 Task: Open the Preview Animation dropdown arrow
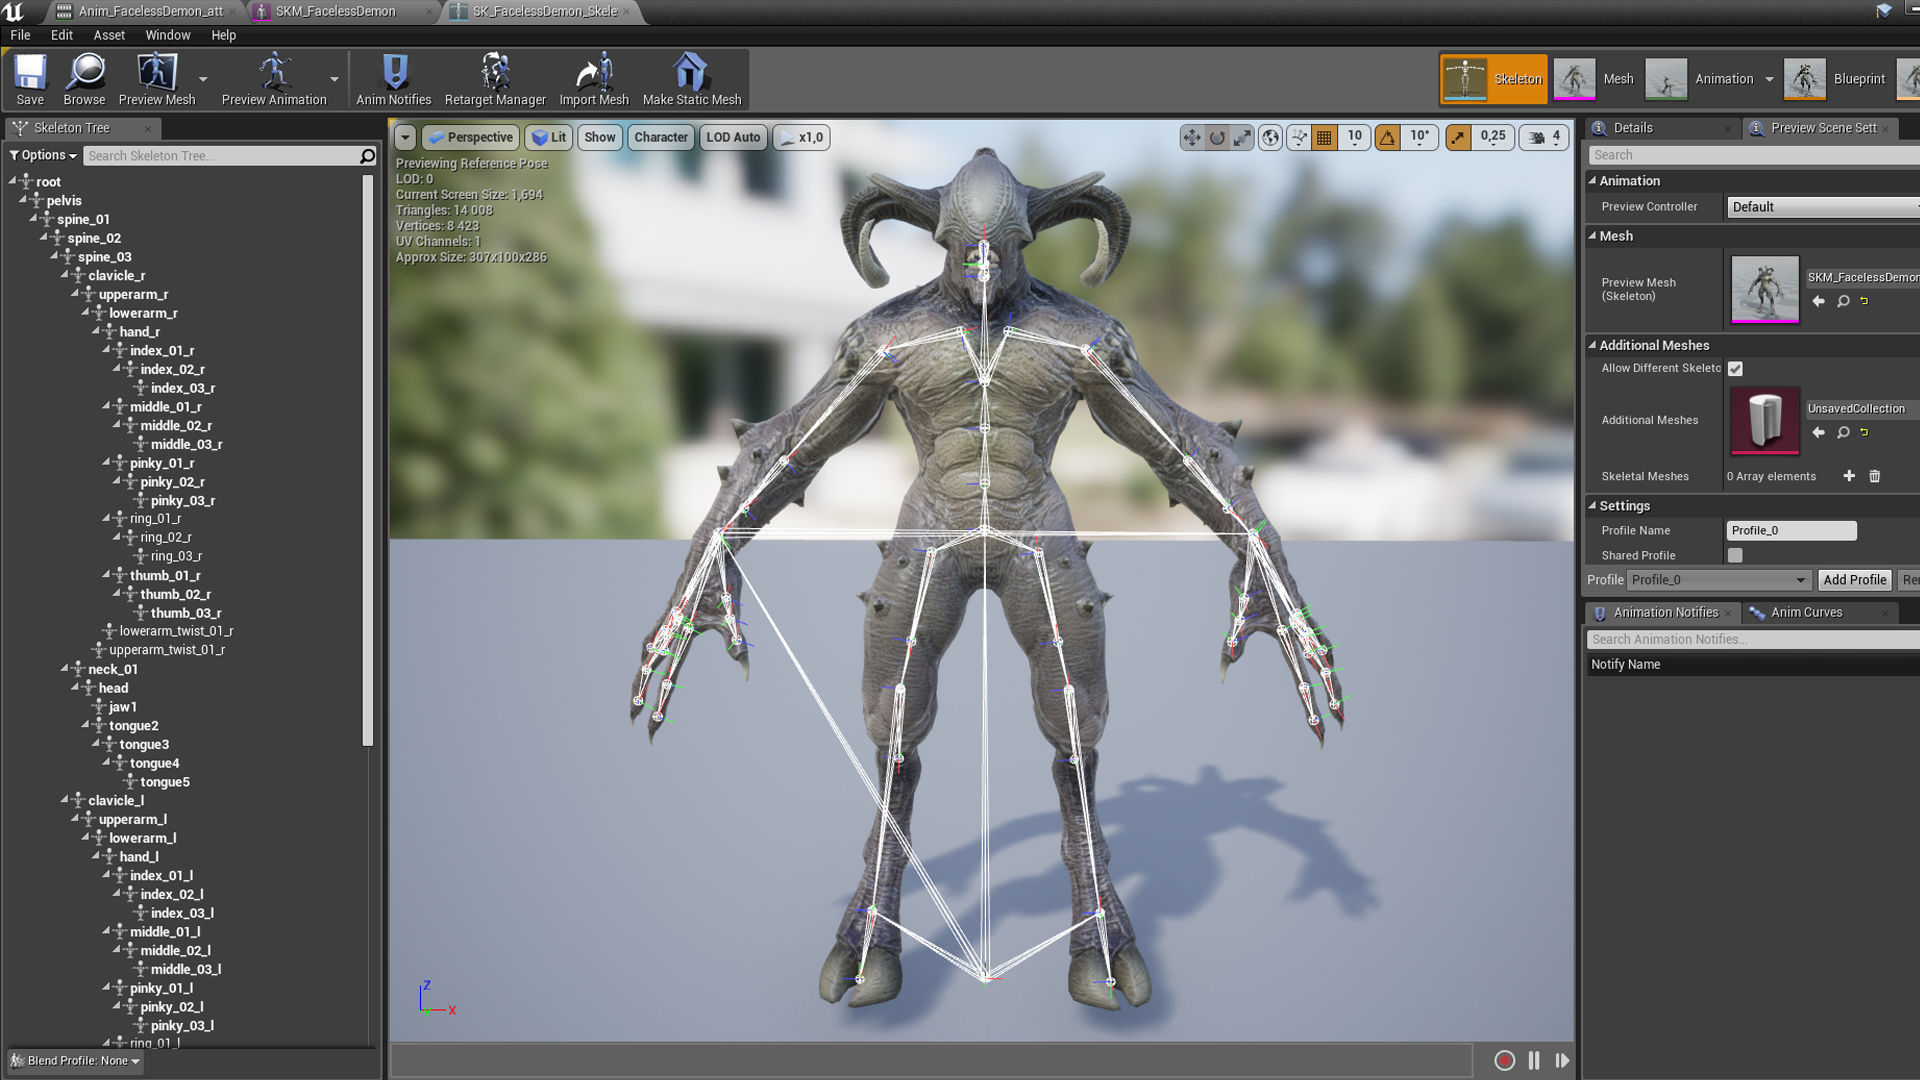pos(334,79)
